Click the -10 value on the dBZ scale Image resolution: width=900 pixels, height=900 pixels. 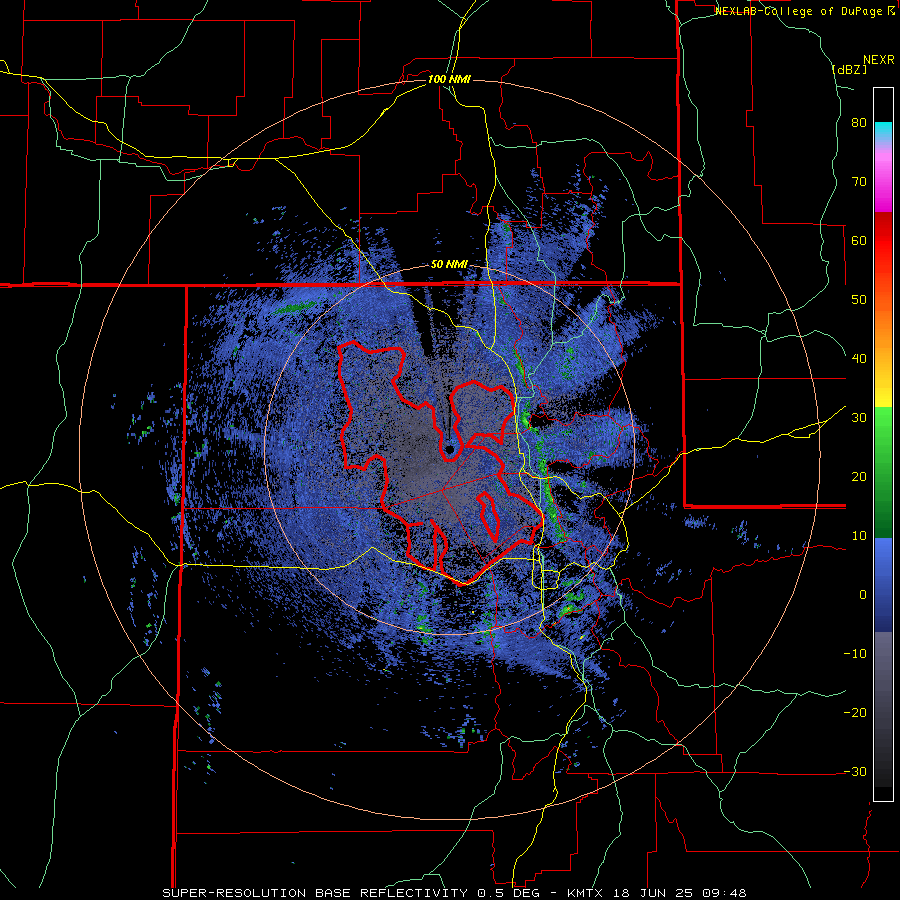[855, 654]
